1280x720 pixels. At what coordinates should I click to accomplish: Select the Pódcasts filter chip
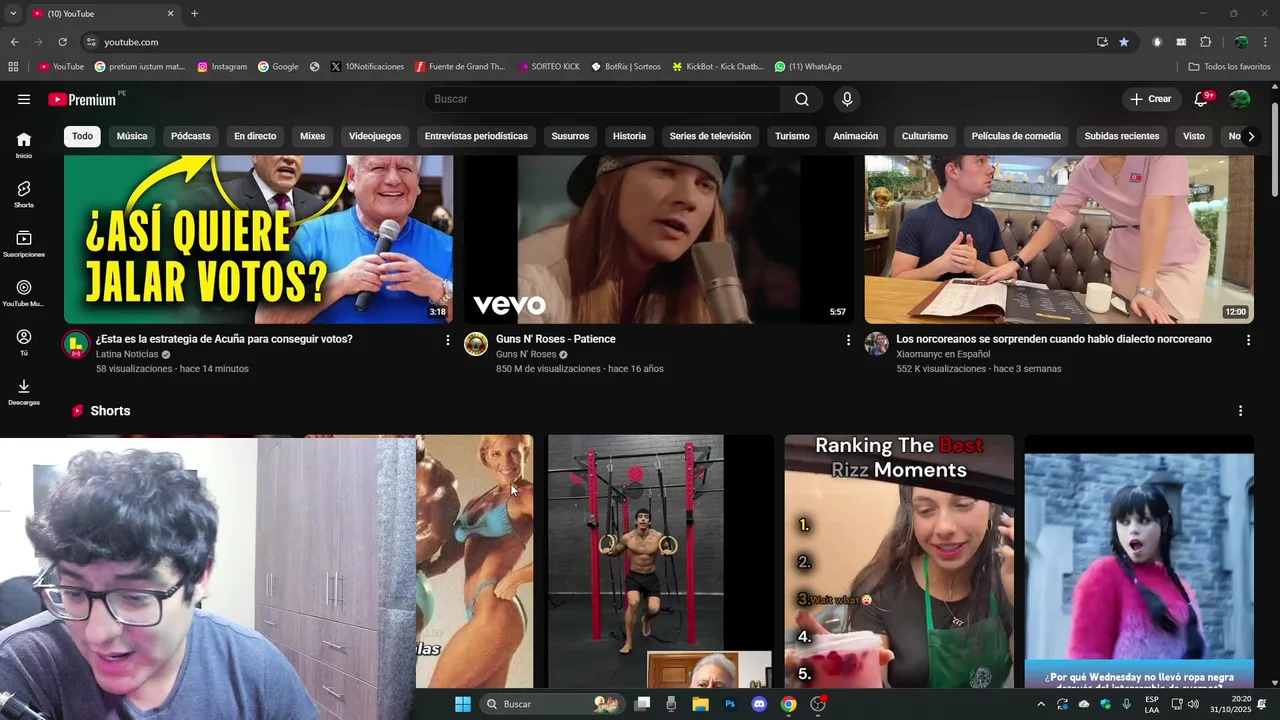pyautogui.click(x=191, y=136)
